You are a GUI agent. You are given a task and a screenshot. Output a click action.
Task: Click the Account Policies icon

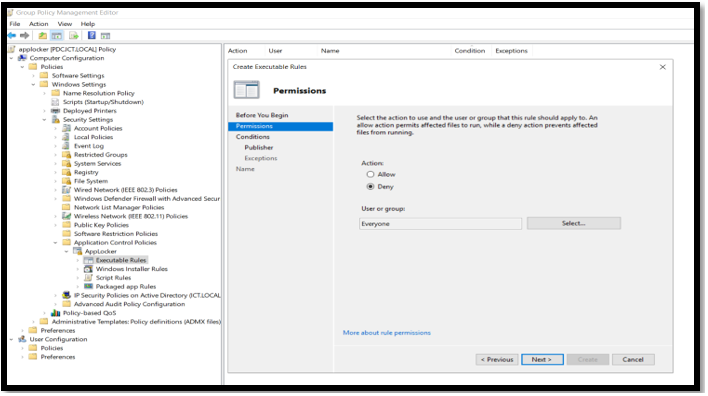click(x=66, y=128)
